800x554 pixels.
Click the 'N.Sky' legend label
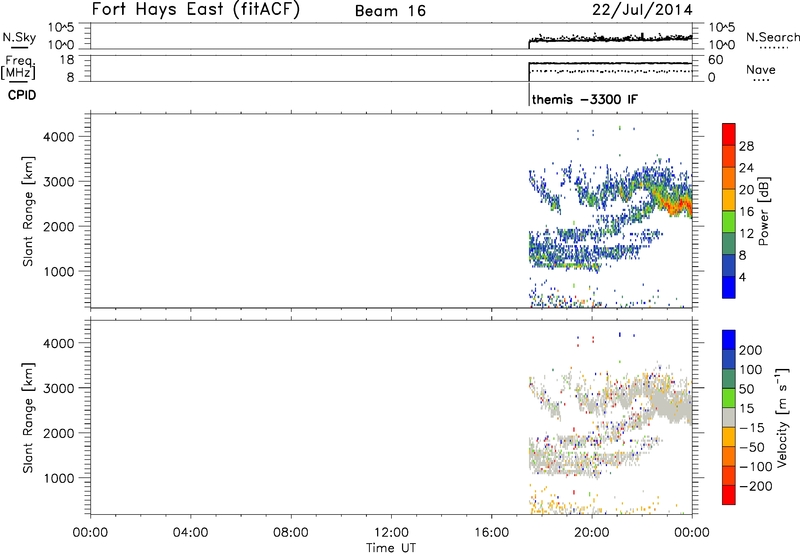tap(19, 37)
